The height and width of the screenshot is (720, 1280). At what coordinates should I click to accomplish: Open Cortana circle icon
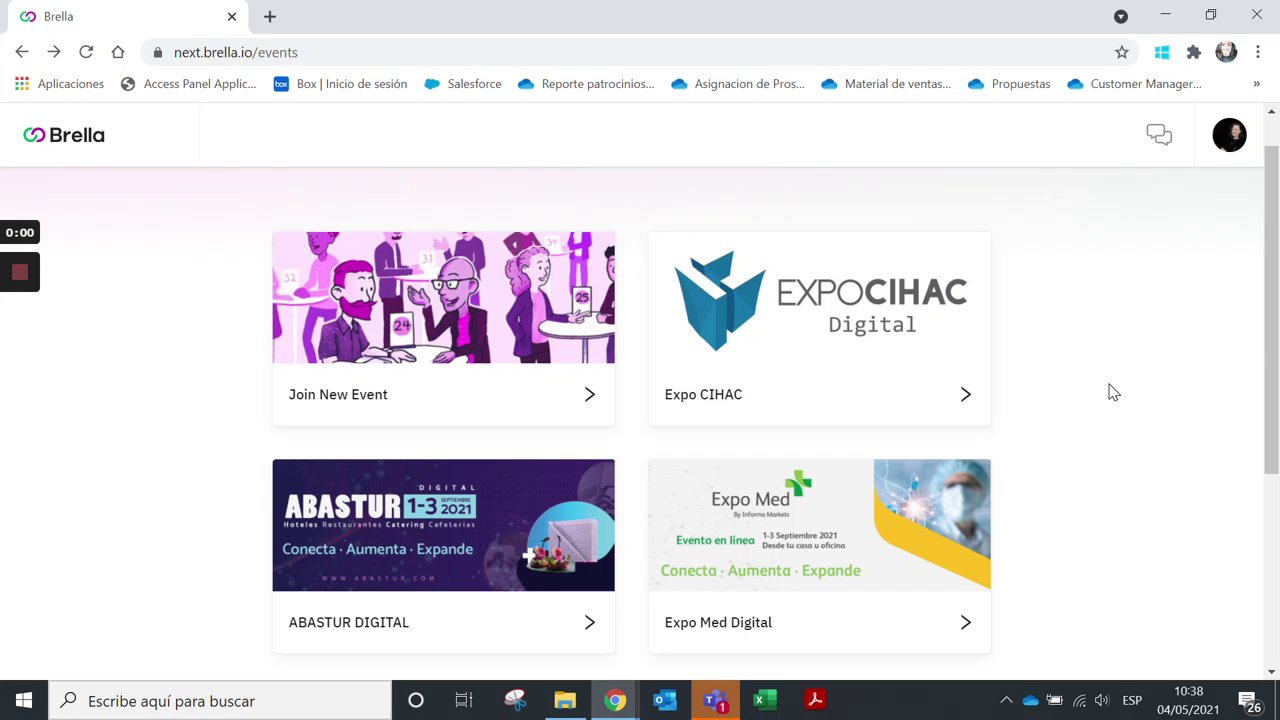[416, 701]
